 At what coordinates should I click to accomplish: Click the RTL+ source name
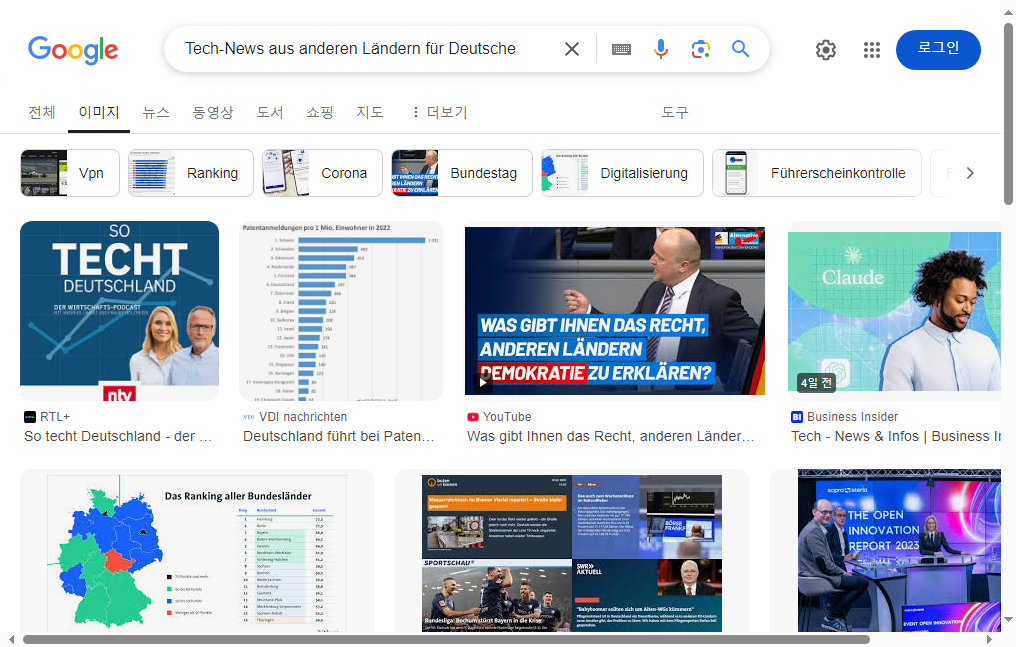[55, 417]
